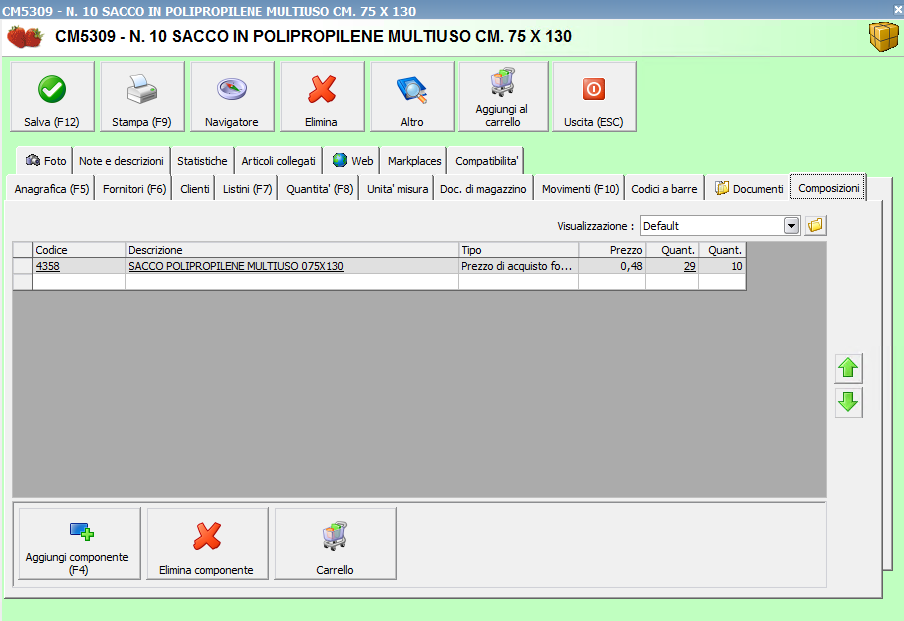Switch to the Clienti tab

point(194,189)
